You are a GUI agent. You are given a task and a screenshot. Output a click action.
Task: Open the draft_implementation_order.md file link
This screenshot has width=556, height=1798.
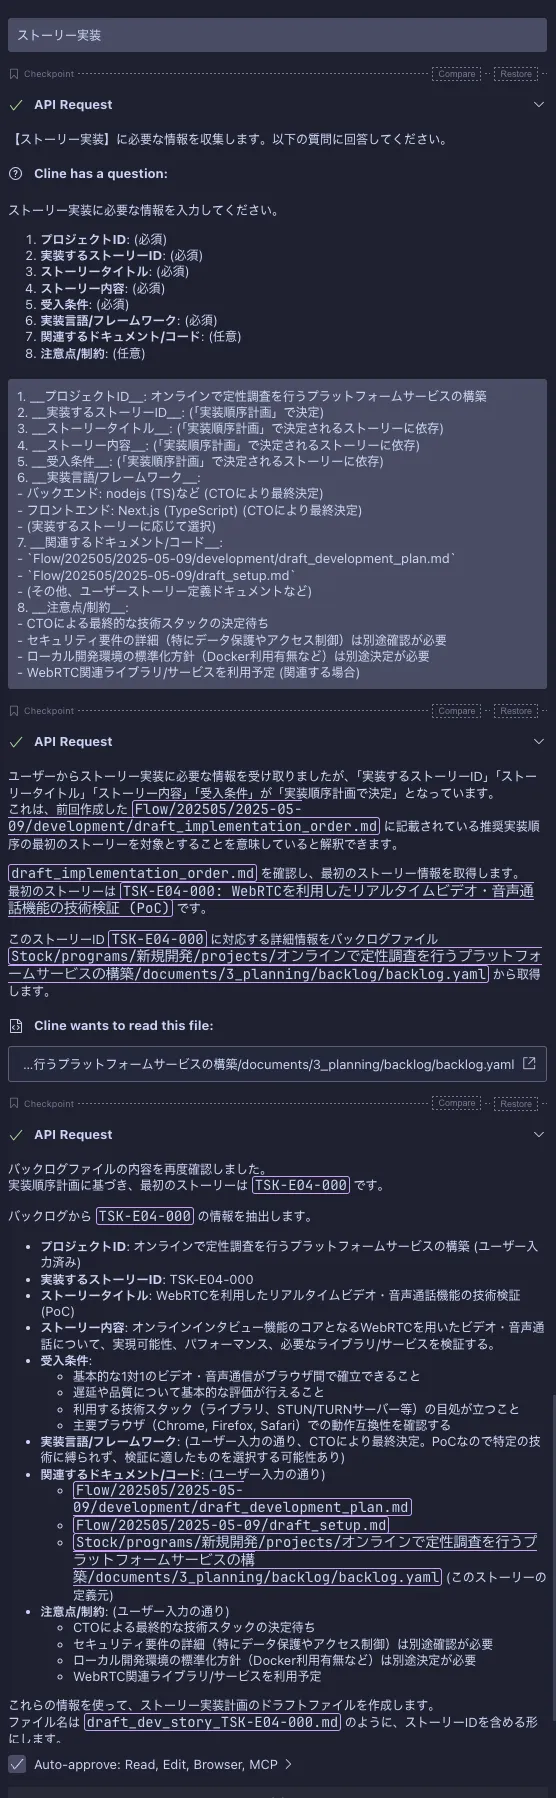[132, 873]
